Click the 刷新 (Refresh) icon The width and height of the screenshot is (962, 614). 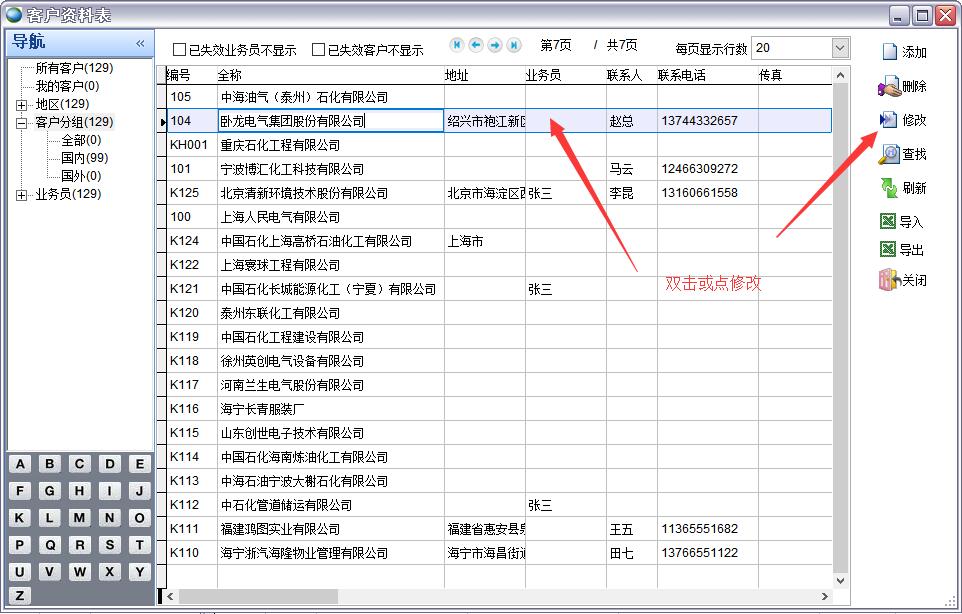(889, 188)
